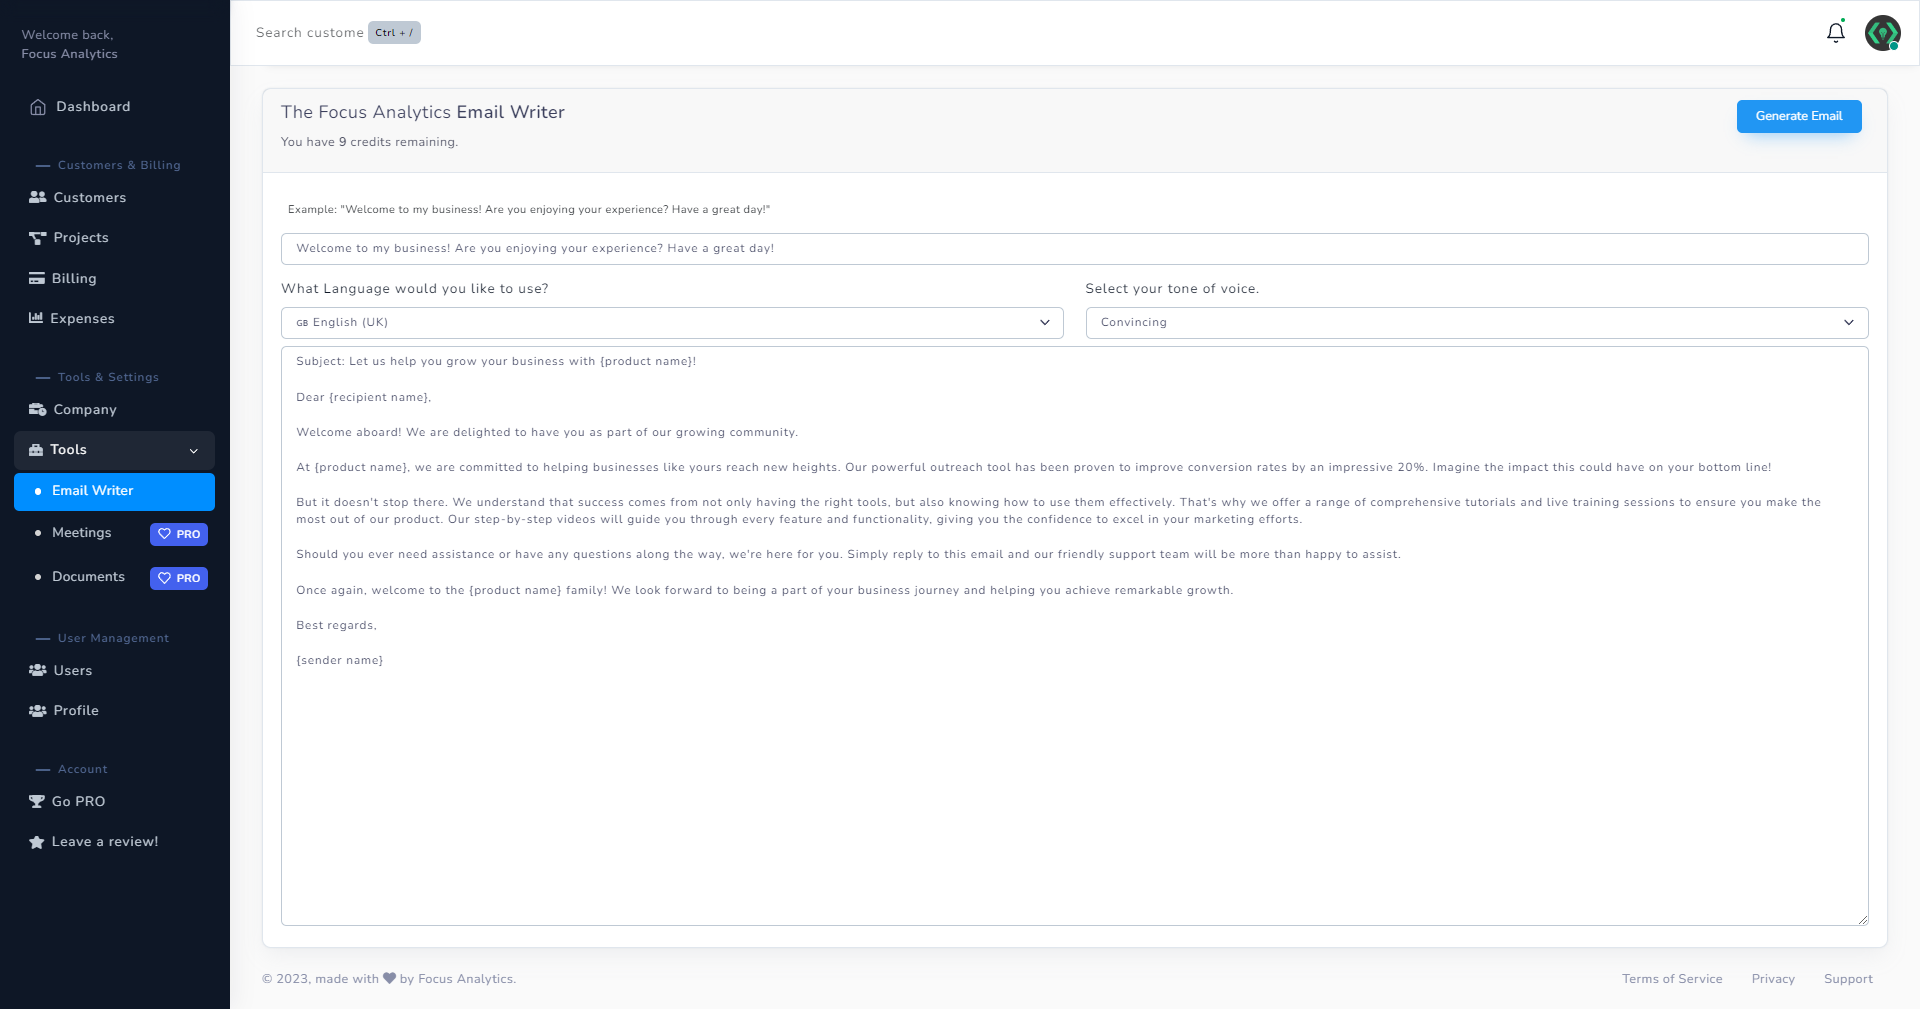Select Email Writer in the sidebar
The image size is (1920, 1009).
[93, 491]
